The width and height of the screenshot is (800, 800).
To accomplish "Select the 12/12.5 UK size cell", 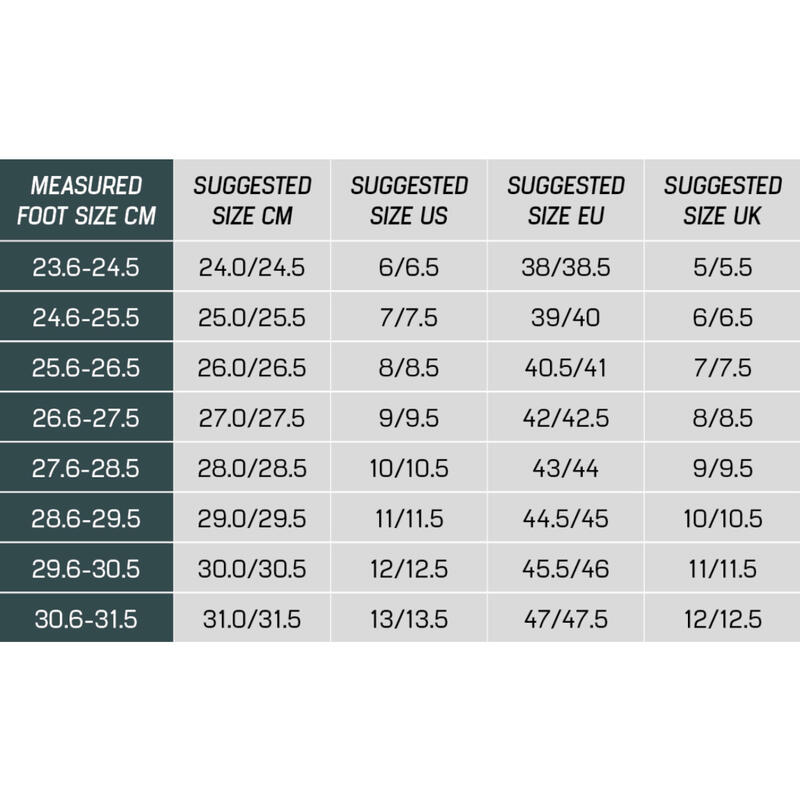I will (x=722, y=618).
